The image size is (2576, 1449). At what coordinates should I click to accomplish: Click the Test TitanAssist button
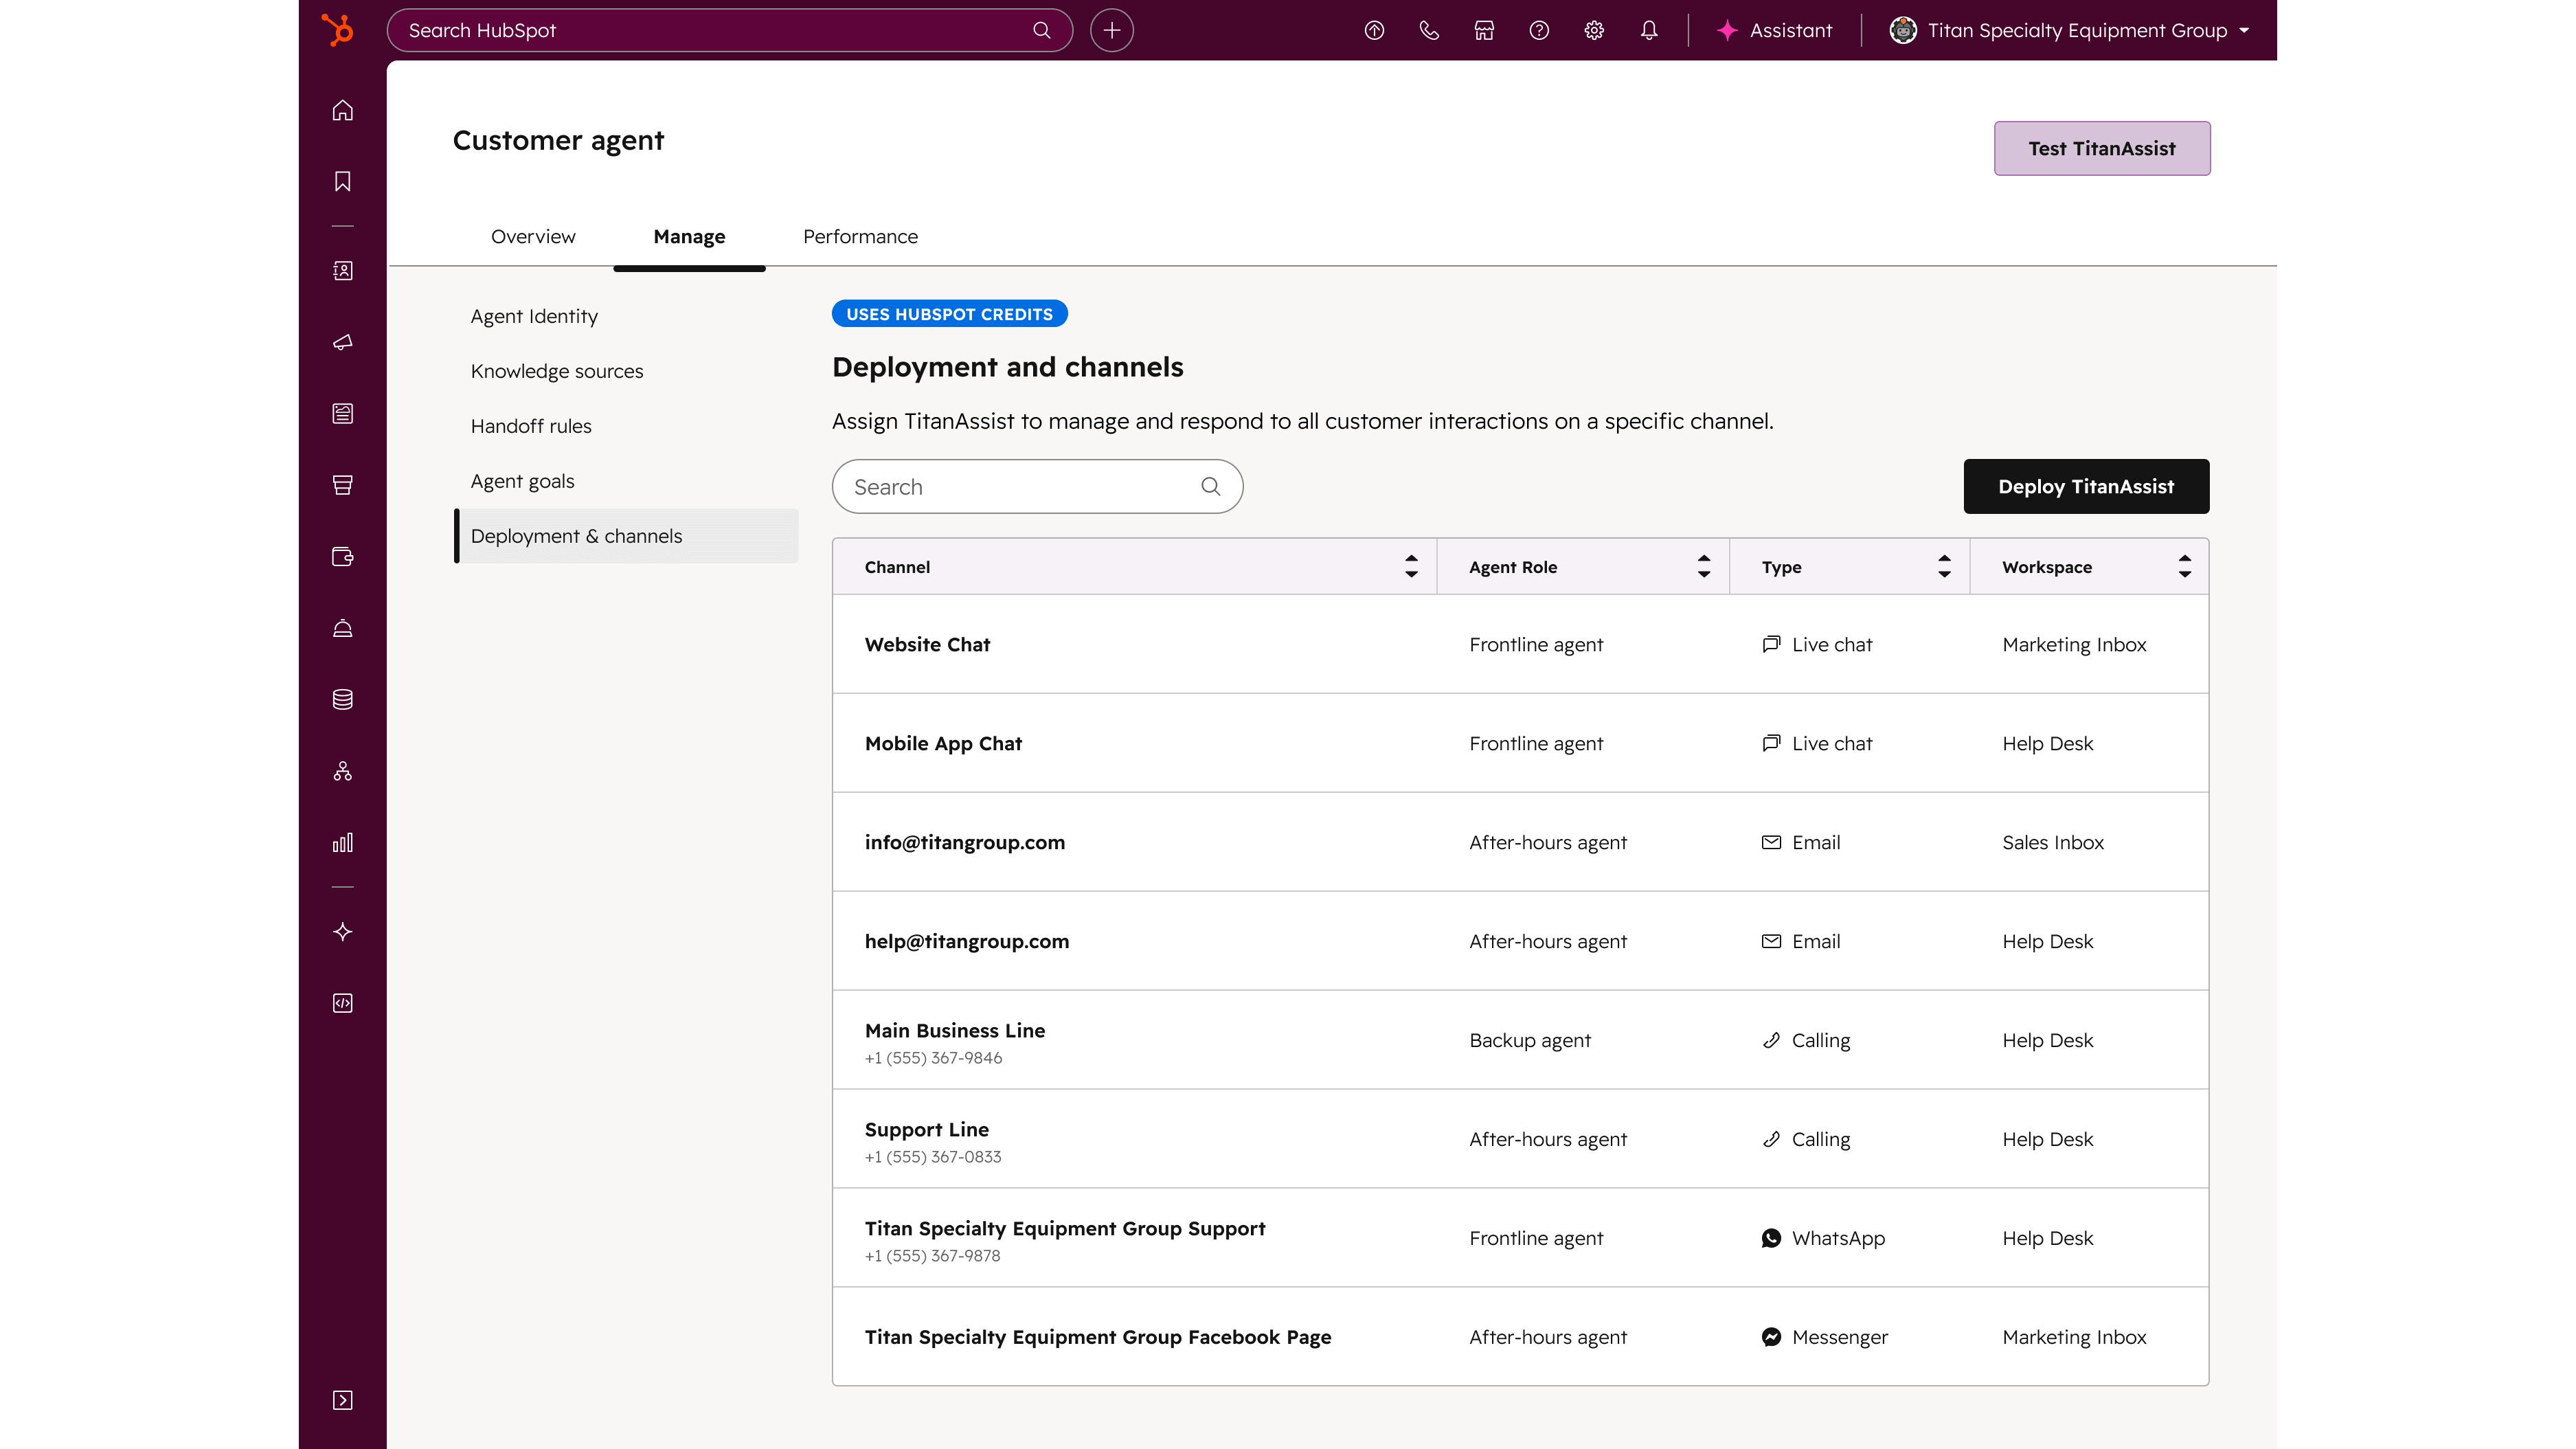(x=2101, y=148)
